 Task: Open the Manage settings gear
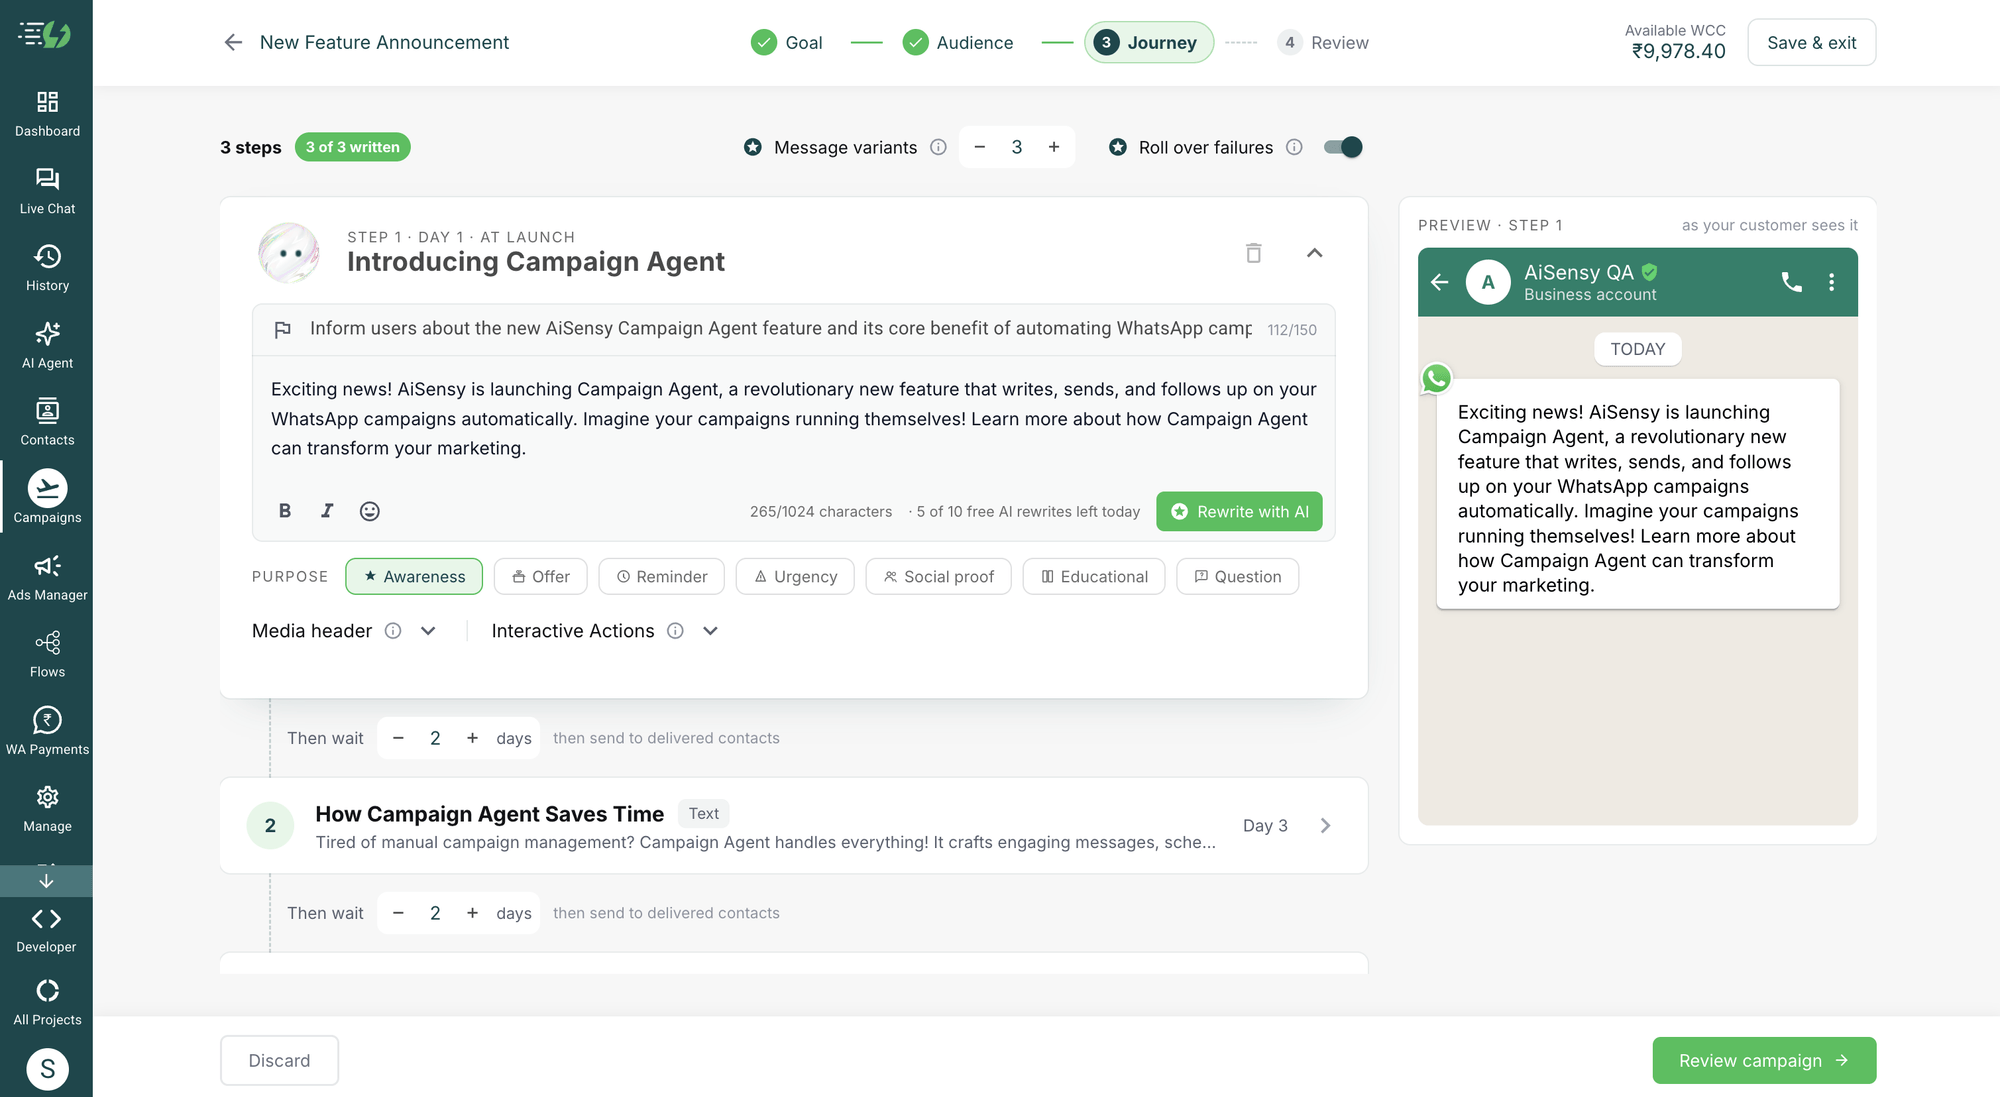pos(47,809)
